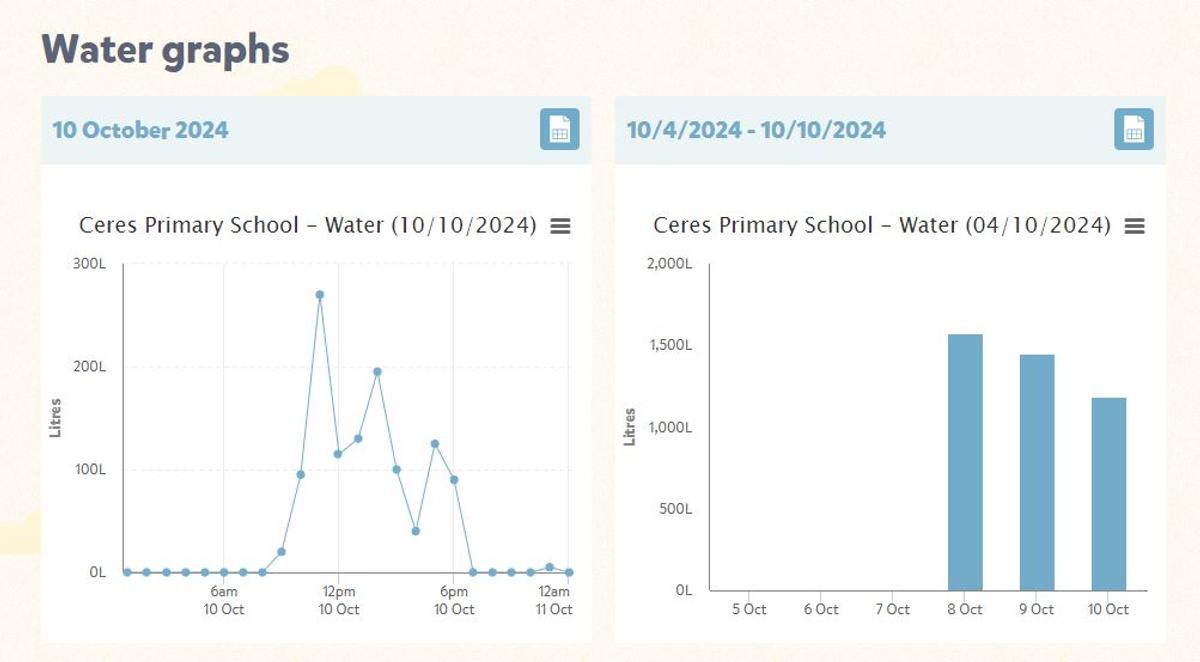Click the 12pm 10 Oct axis label
This screenshot has width=1200, height=662.
coord(339,601)
